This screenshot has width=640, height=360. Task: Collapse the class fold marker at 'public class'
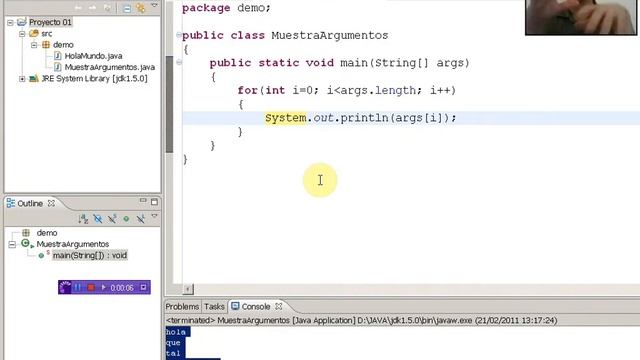point(179,35)
